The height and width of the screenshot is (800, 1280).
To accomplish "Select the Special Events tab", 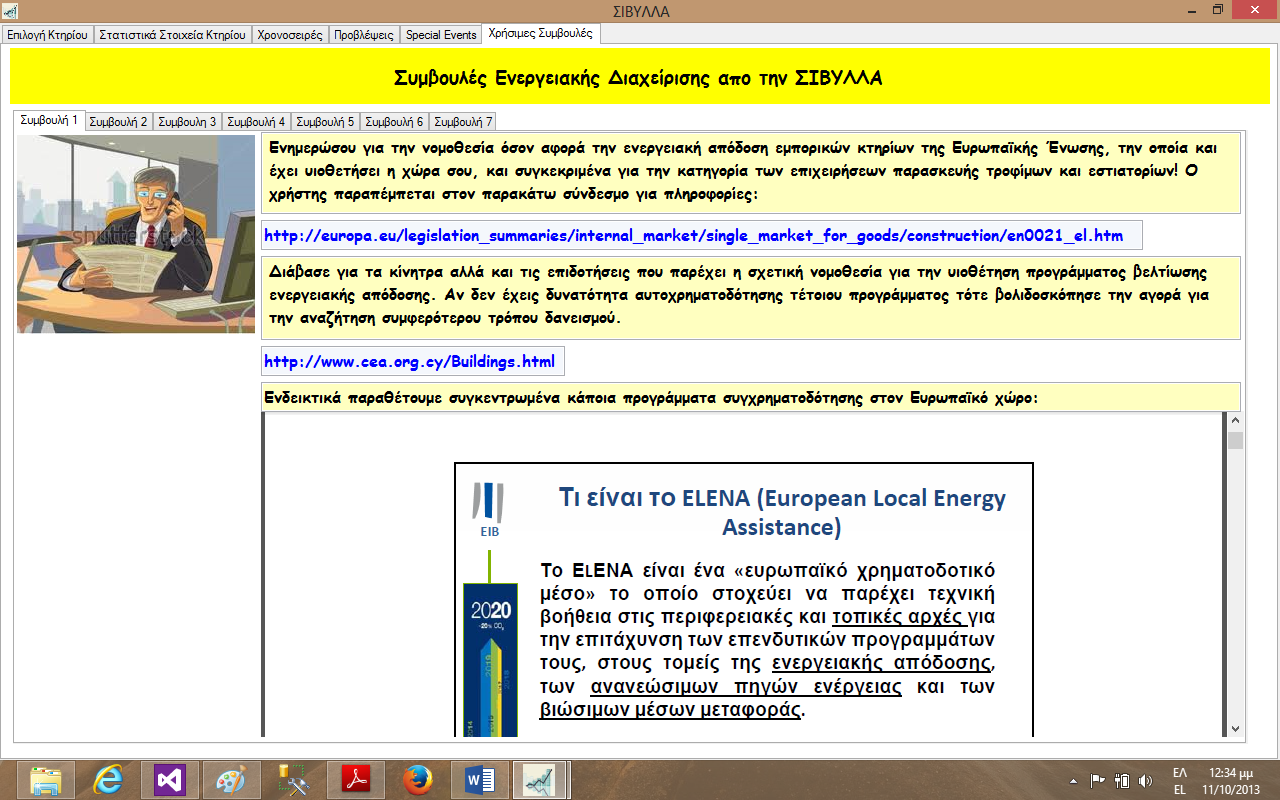I will pyautogui.click(x=441, y=34).
